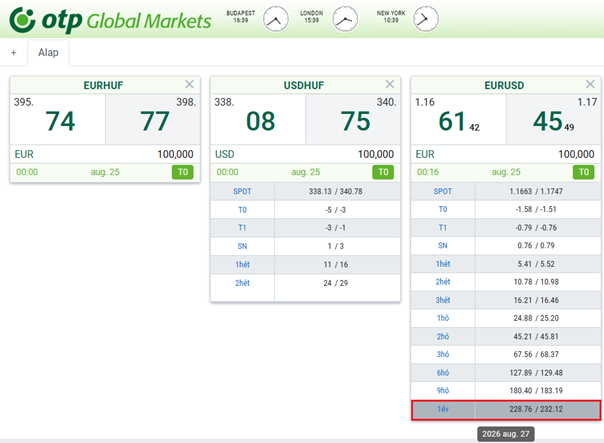The width and height of the screenshot is (604, 443).
Task: Select T1 row in USDHUF table
Action: coord(305,228)
